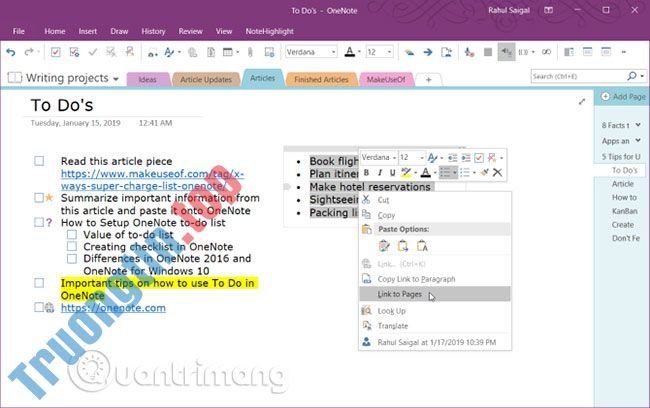Click the Delete X icon in the mini toolbar
Viewport: 650px width, 408px height.
point(497,172)
